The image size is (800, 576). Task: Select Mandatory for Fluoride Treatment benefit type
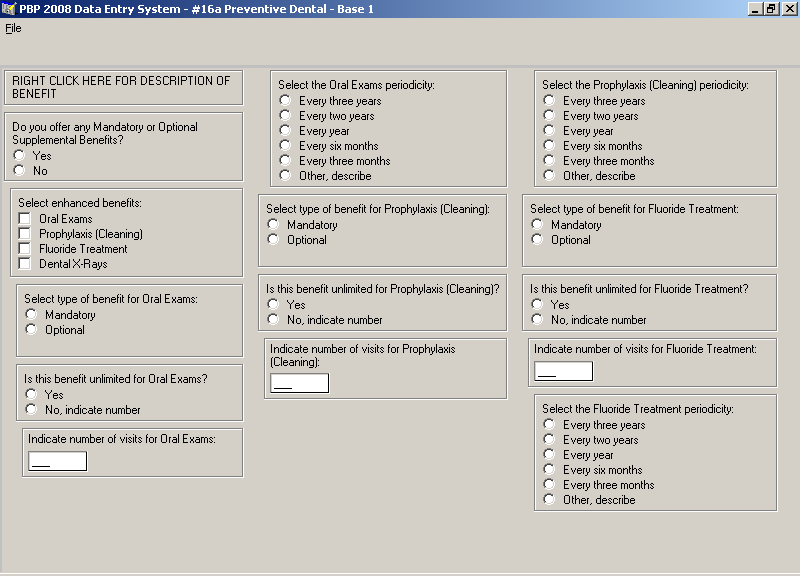pos(537,224)
